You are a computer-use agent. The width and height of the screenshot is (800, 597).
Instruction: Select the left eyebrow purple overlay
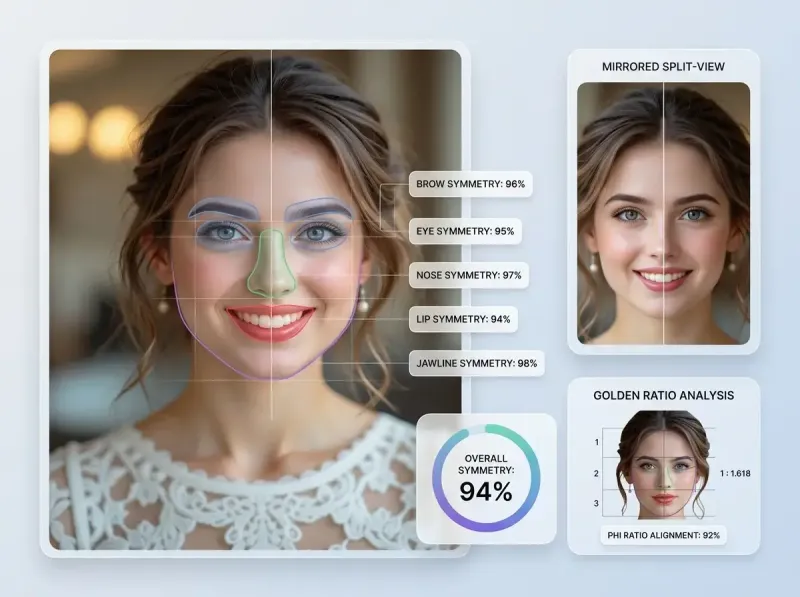tap(220, 209)
